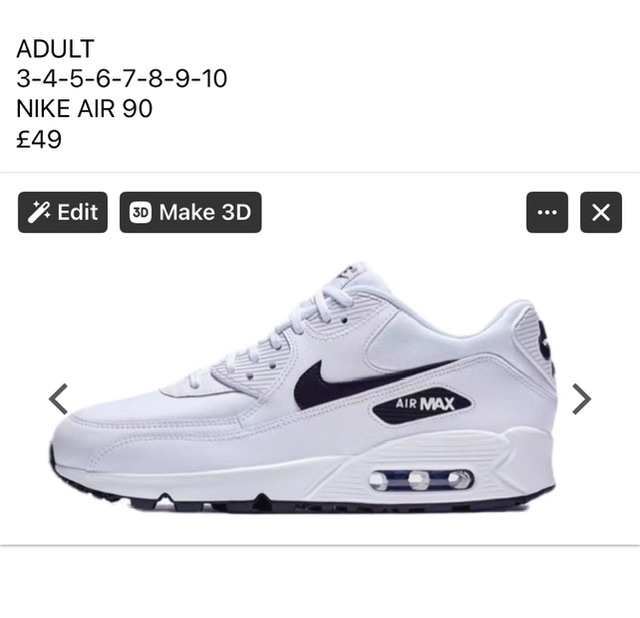640x618 pixels.
Task: Remove the photo with the X button
Action: pyautogui.click(x=601, y=212)
